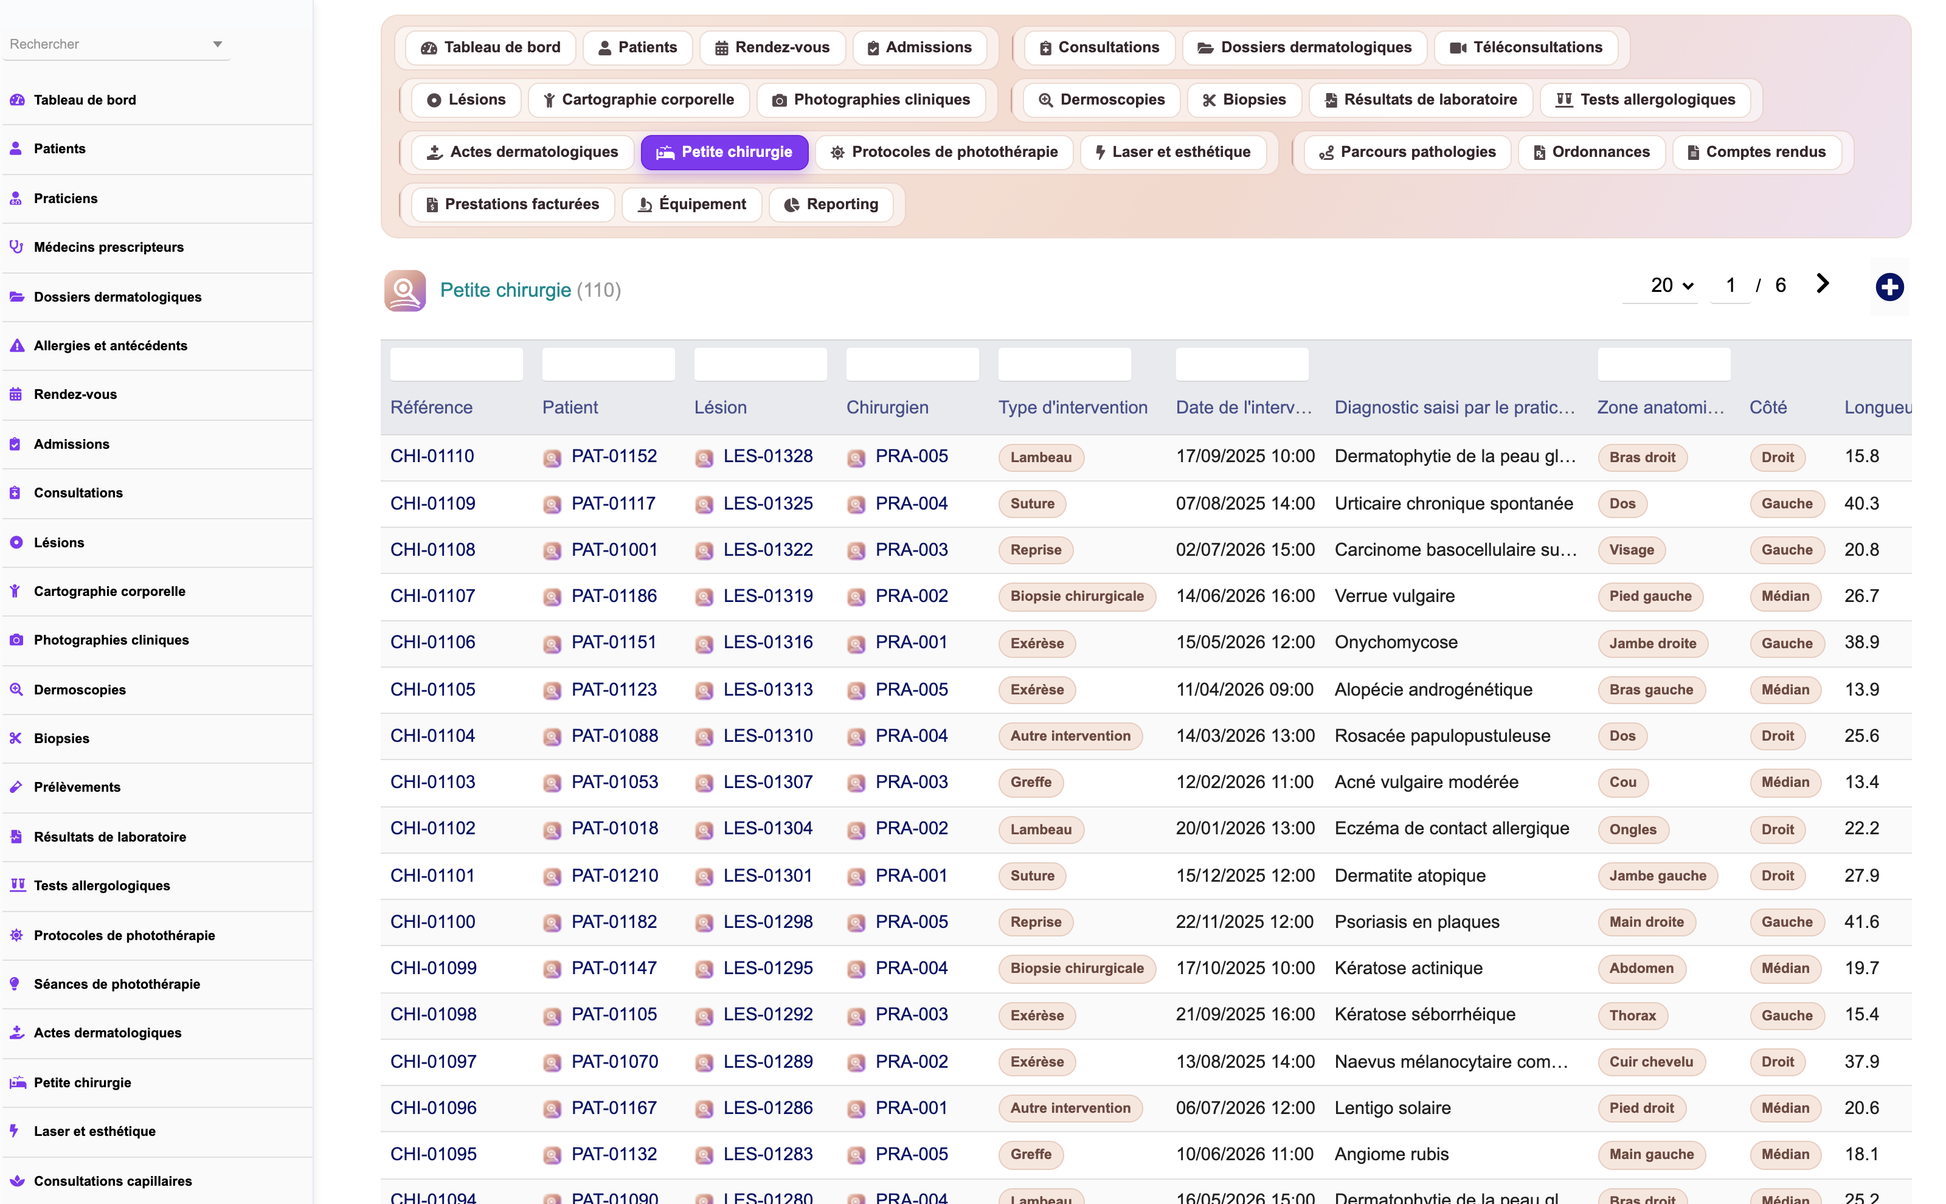This screenshot has height=1204, width=1946.
Task: Click the Petite chirurgie module logo icon
Action: (405, 291)
